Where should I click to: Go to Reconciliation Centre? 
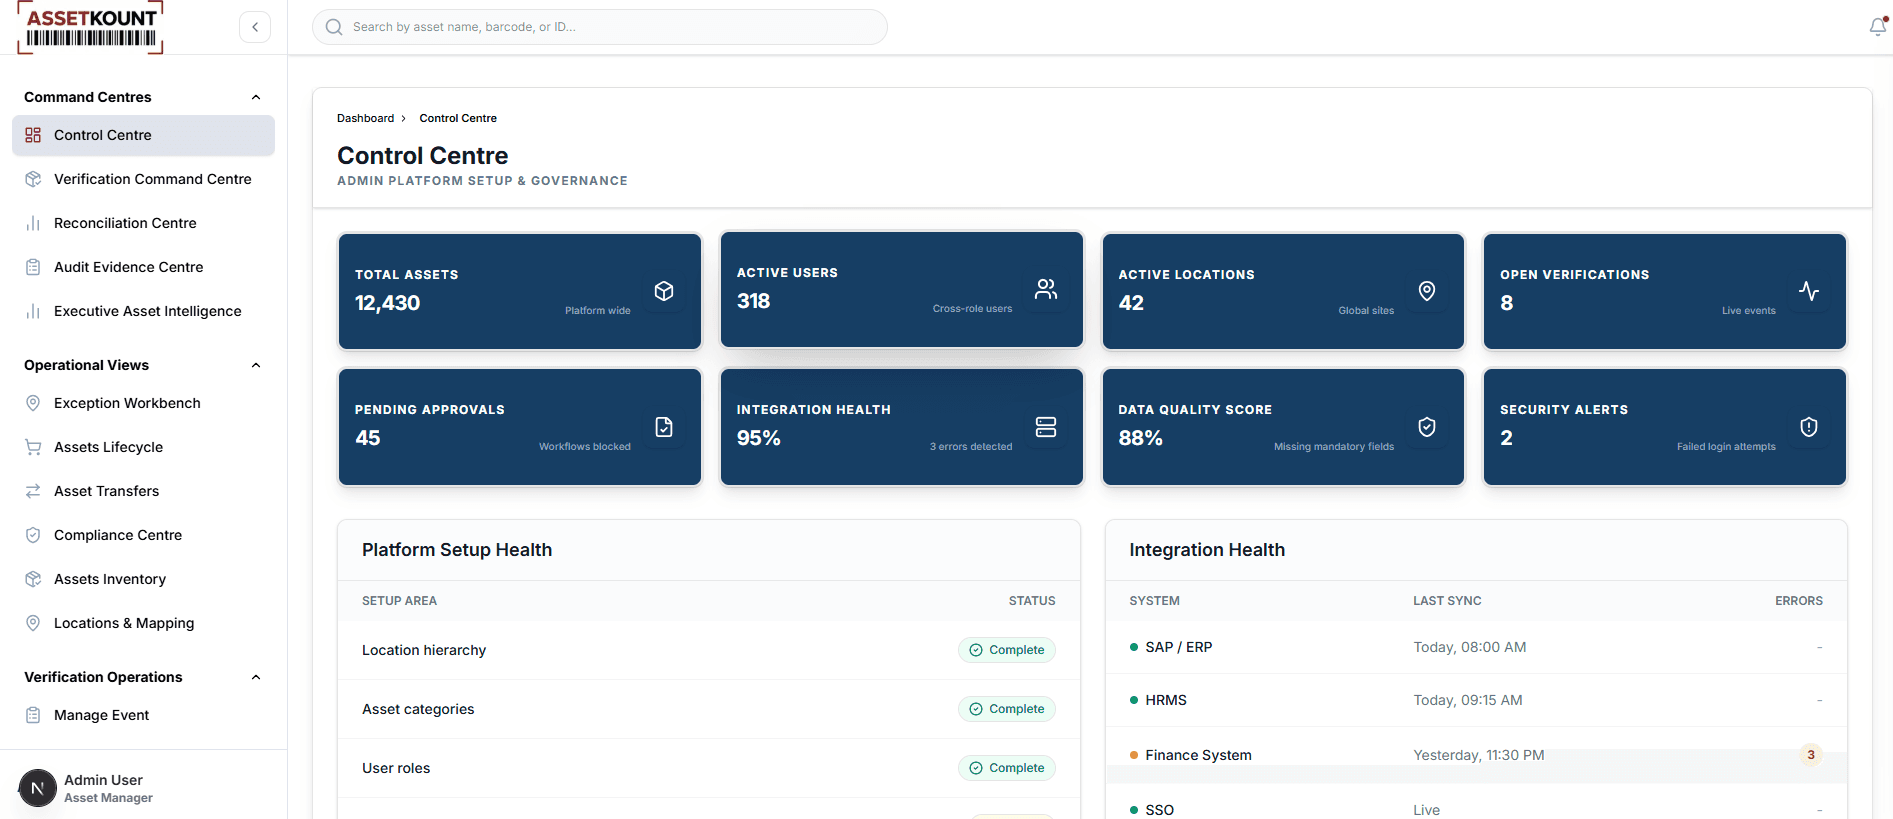click(143, 223)
